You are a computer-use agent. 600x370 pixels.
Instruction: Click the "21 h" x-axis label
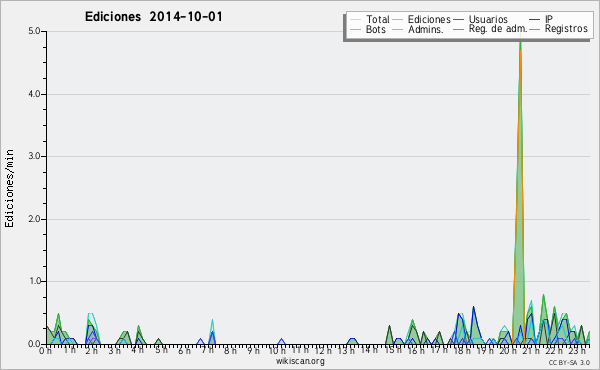pos(531,351)
